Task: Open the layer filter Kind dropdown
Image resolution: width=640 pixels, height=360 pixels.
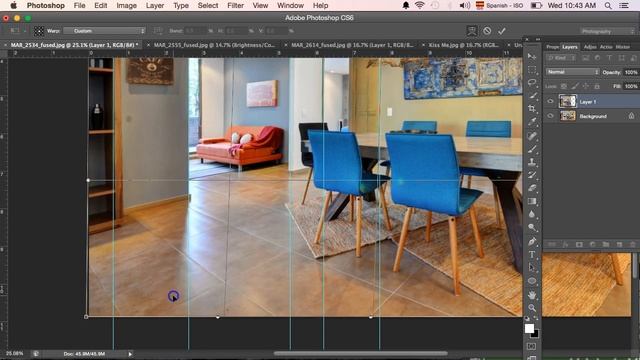Action: 561,58
